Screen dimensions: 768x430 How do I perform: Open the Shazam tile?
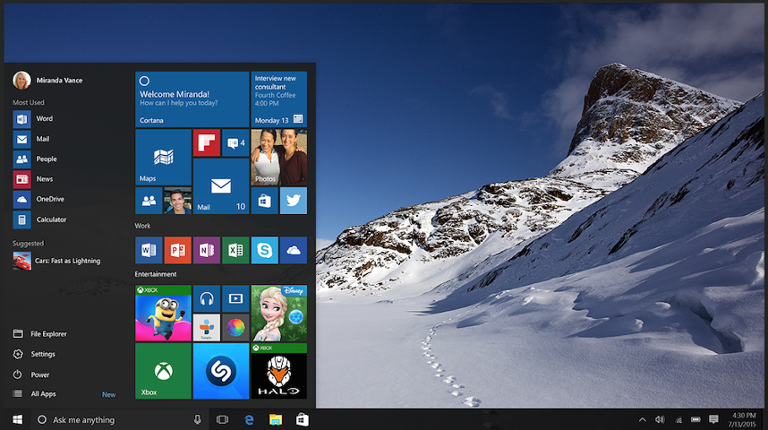click(x=220, y=371)
